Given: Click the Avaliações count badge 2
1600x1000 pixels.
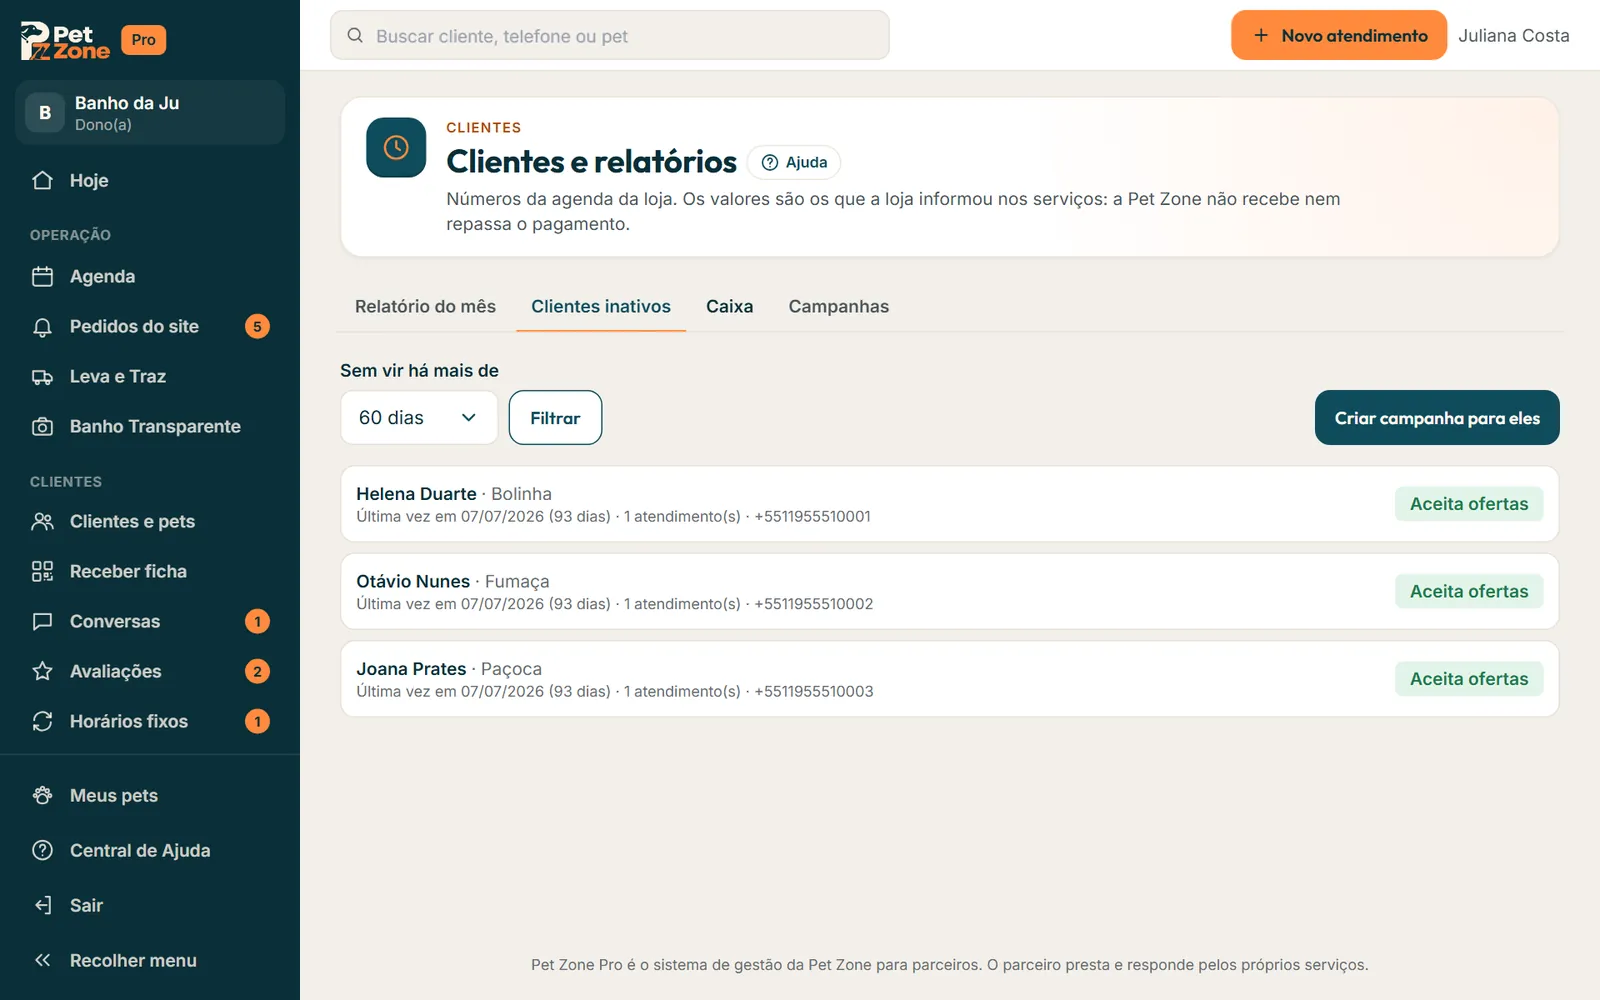Looking at the screenshot, I should tap(257, 671).
